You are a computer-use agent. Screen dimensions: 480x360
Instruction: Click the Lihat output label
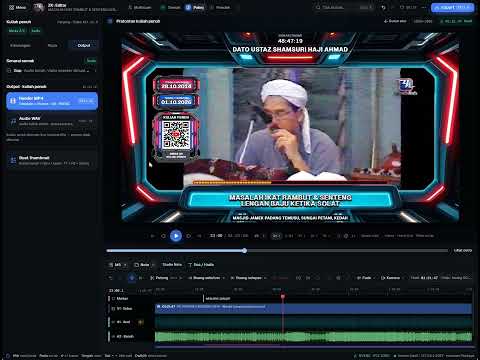(463, 250)
